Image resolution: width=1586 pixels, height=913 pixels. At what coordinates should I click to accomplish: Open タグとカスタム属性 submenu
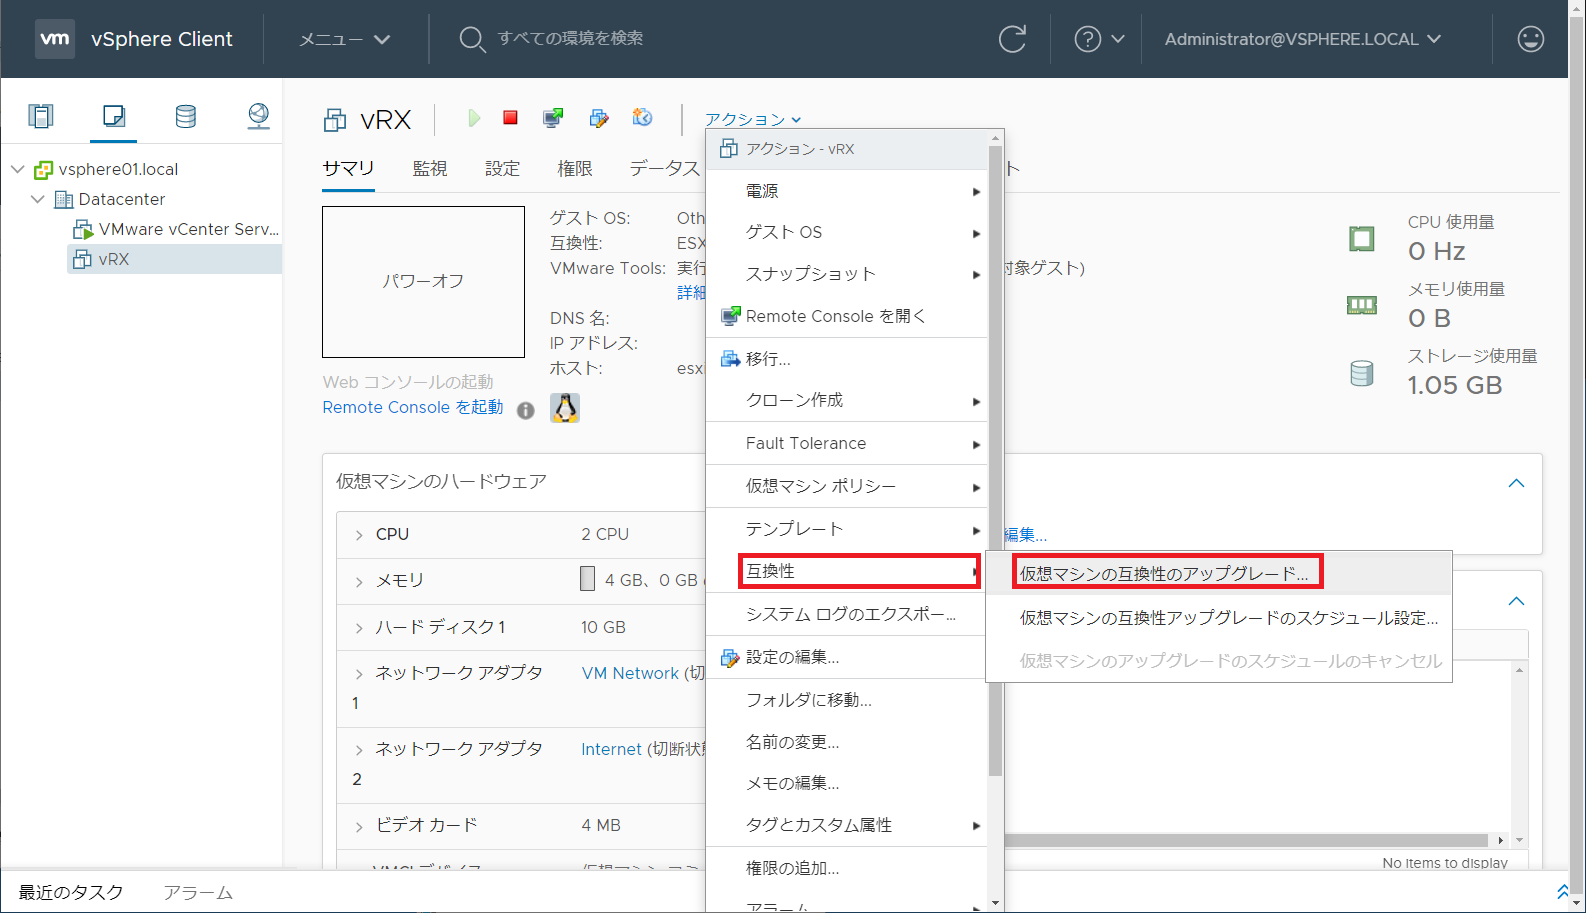(x=847, y=825)
